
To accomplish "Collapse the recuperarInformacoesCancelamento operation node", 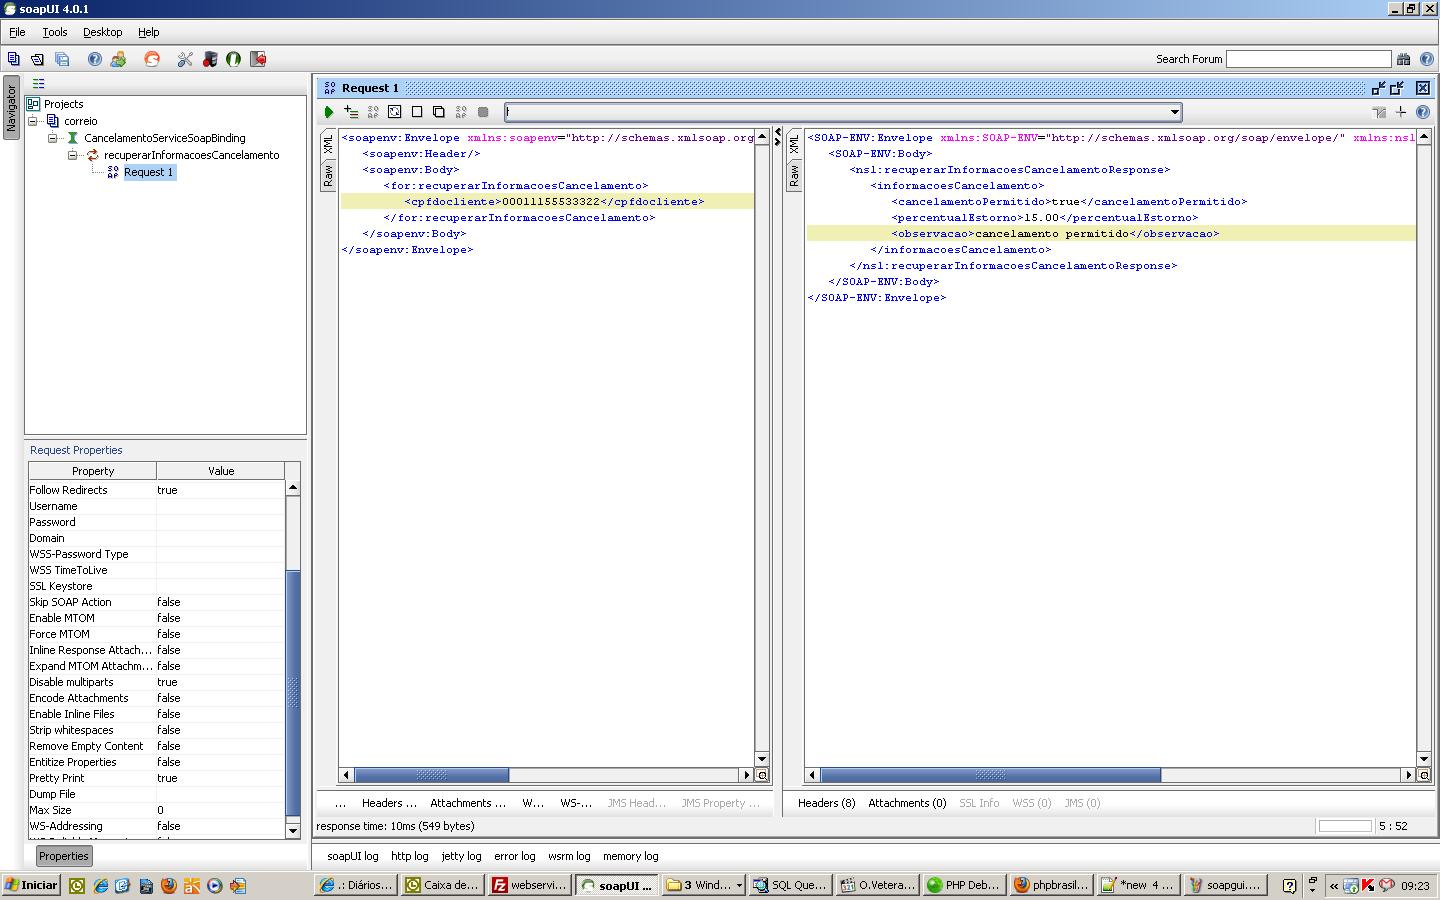I will 73,155.
